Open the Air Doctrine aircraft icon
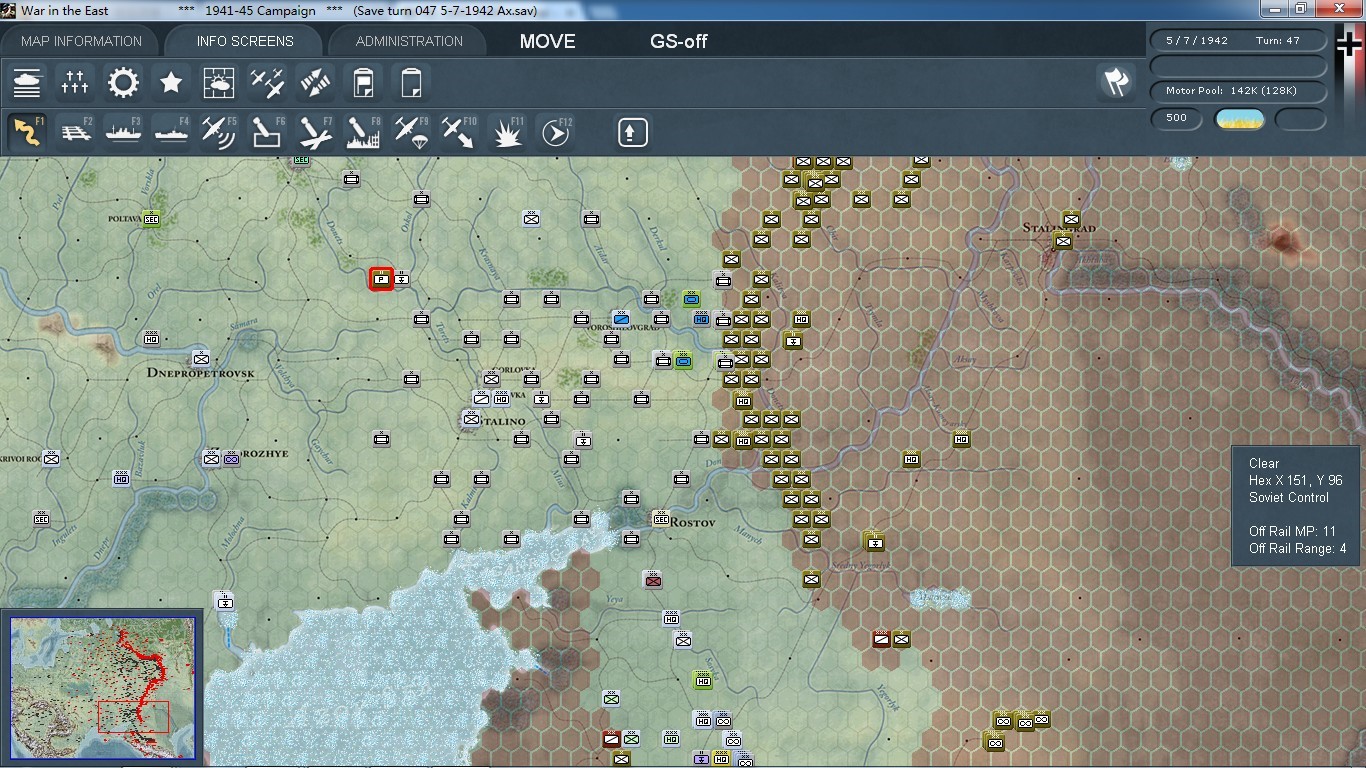The height and width of the screenshot is (768, 1366). point(267,83)
